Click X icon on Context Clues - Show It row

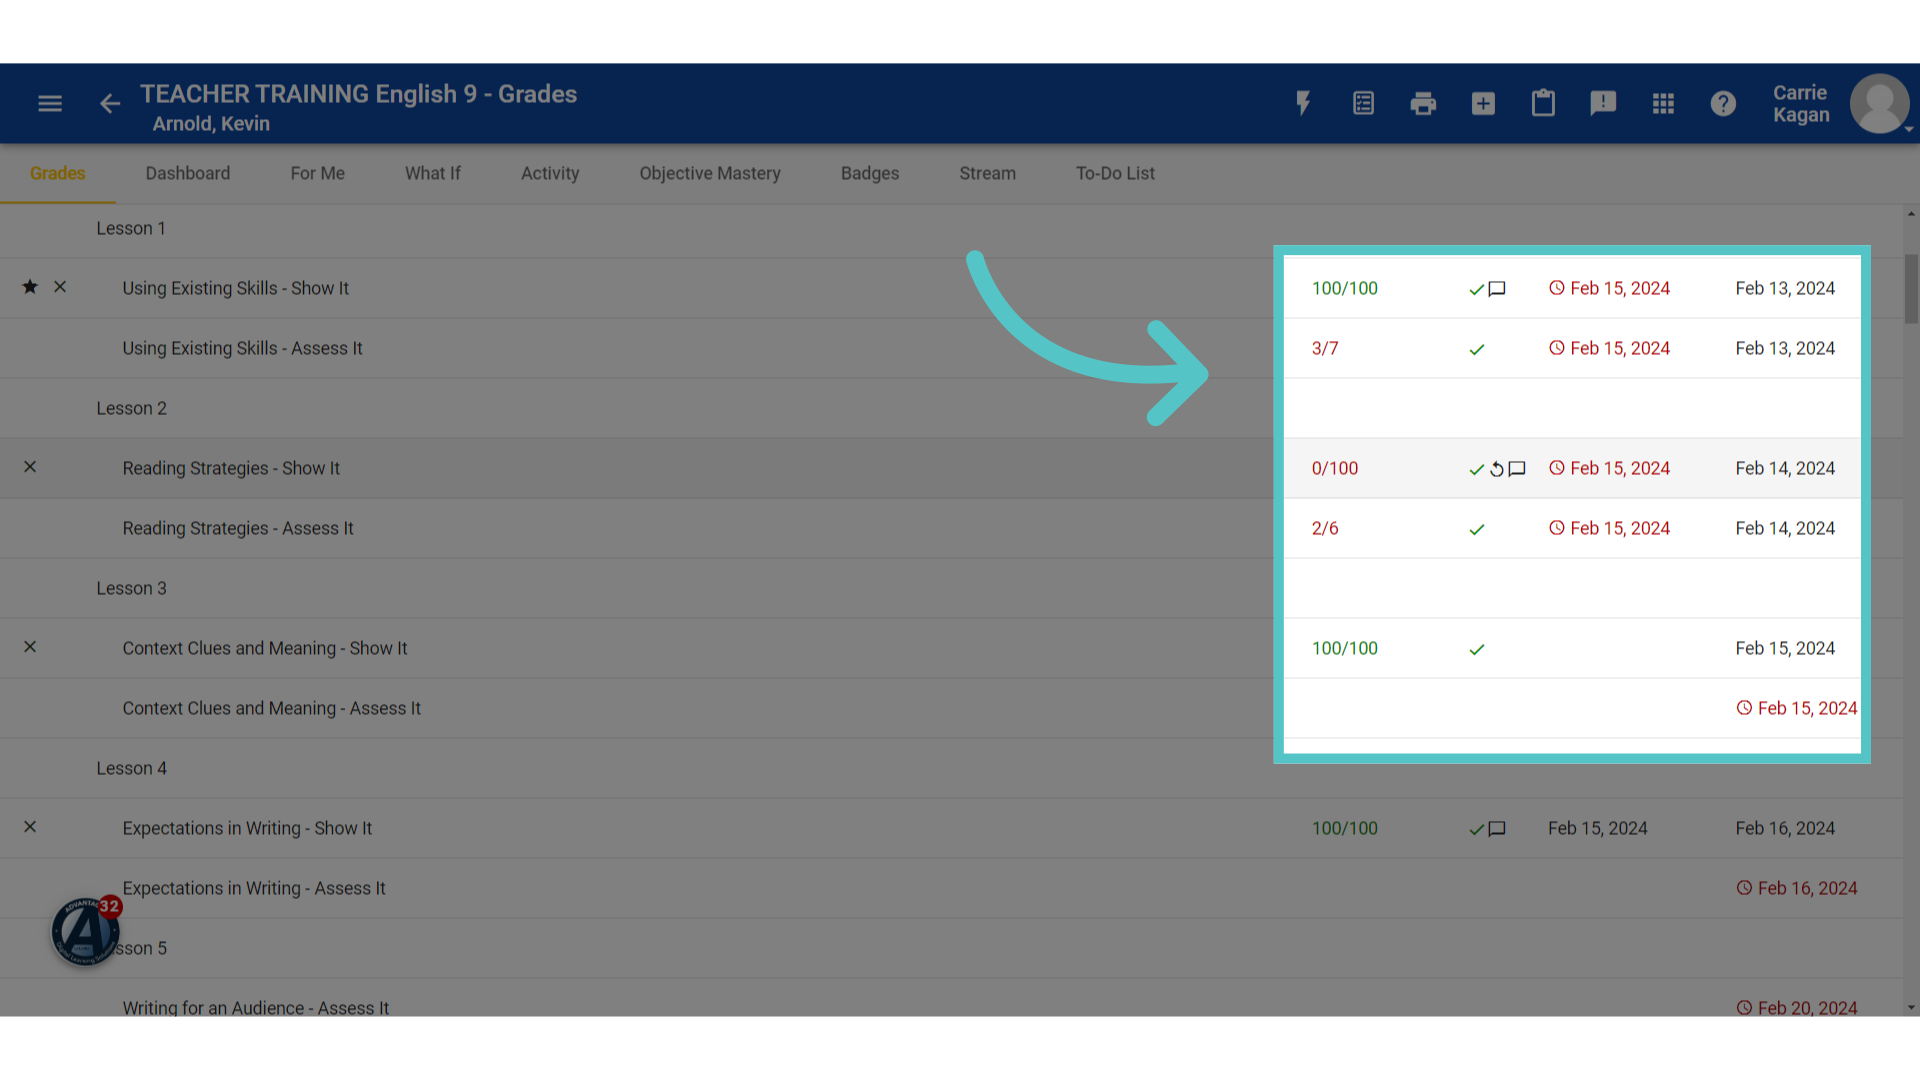coord(30,647)
